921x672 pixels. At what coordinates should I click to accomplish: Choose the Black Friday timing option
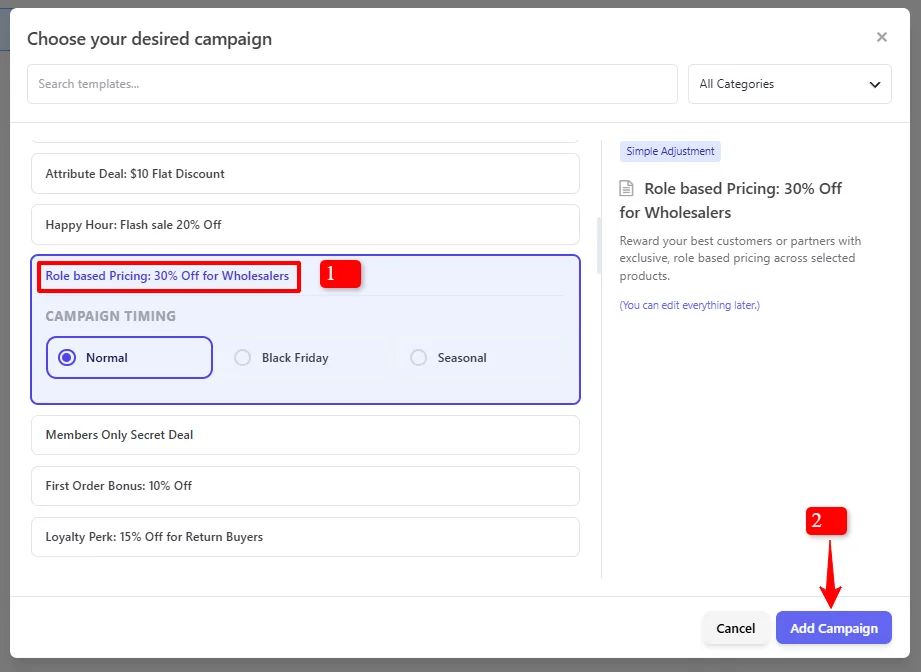(x=304, y=357)
